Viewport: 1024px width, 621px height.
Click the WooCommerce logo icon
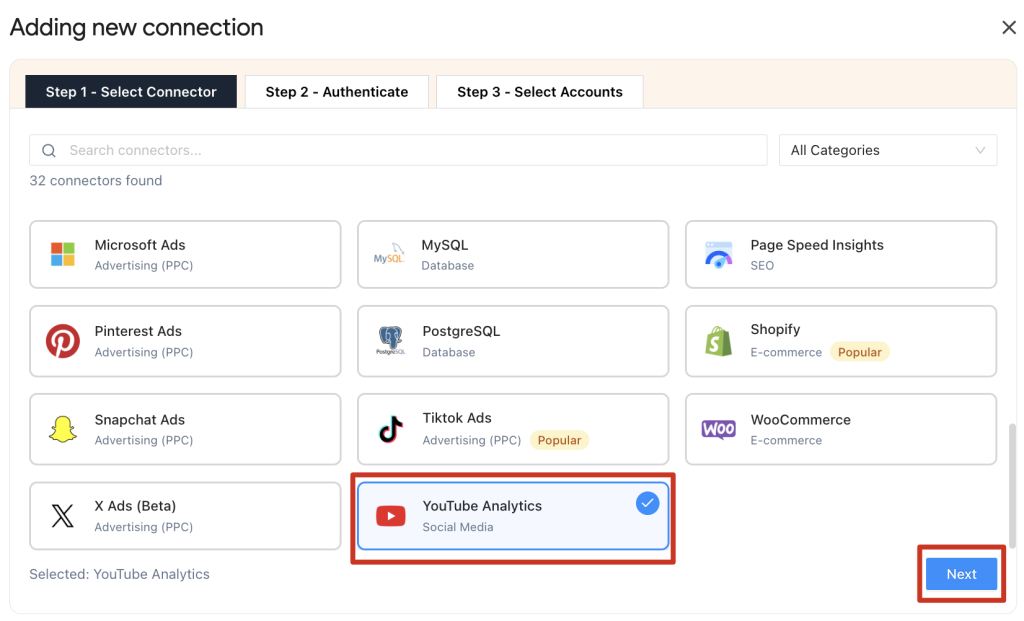pyautogui.click(x=718, y=429)
